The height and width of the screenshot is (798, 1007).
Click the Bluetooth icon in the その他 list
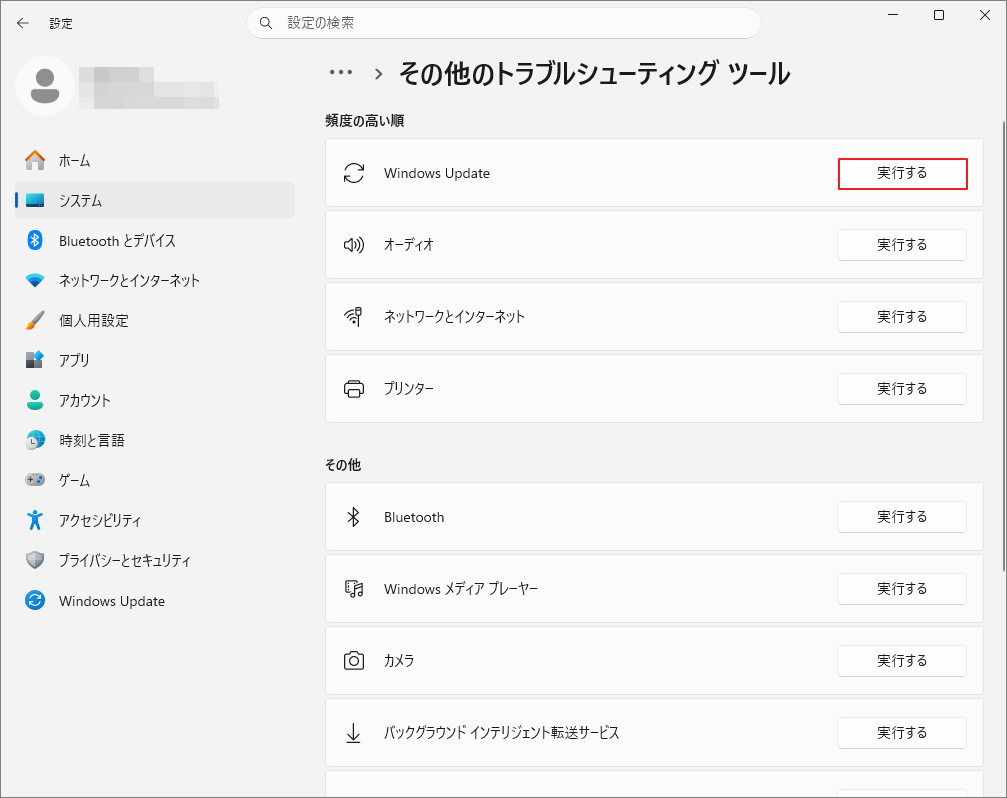pos(353,517)
